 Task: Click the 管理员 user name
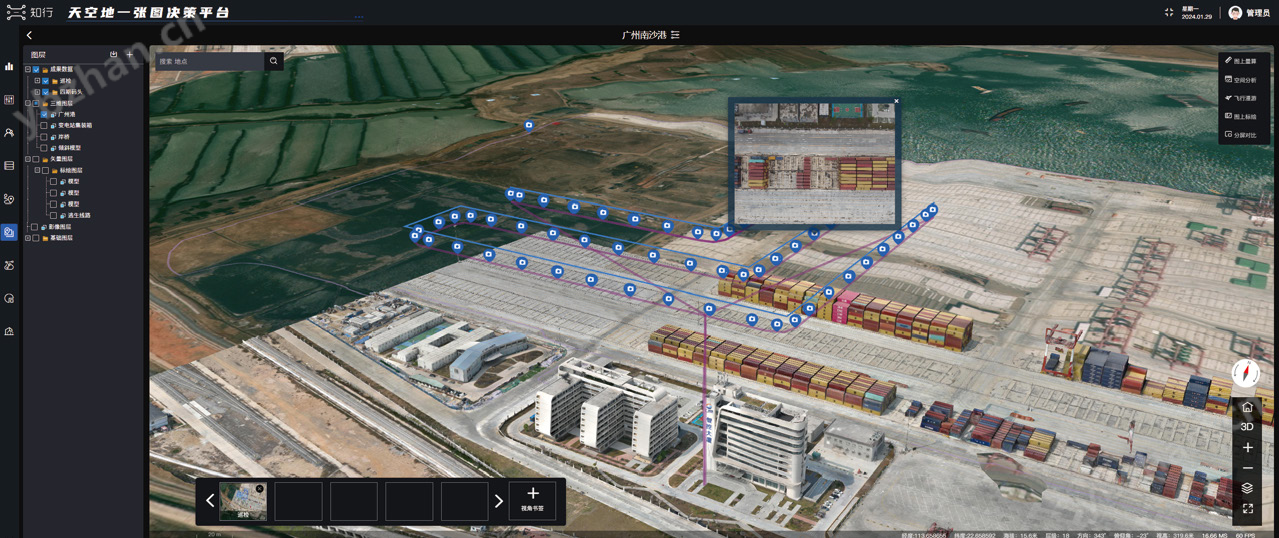coord(1258,13)
